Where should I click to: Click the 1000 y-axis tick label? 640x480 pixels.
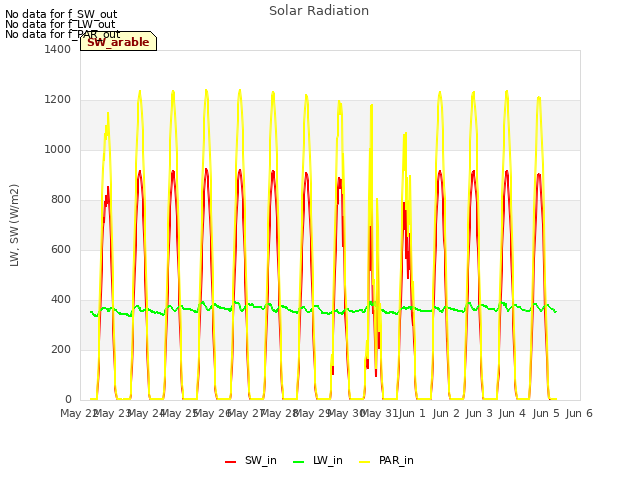tap(58, 149)
